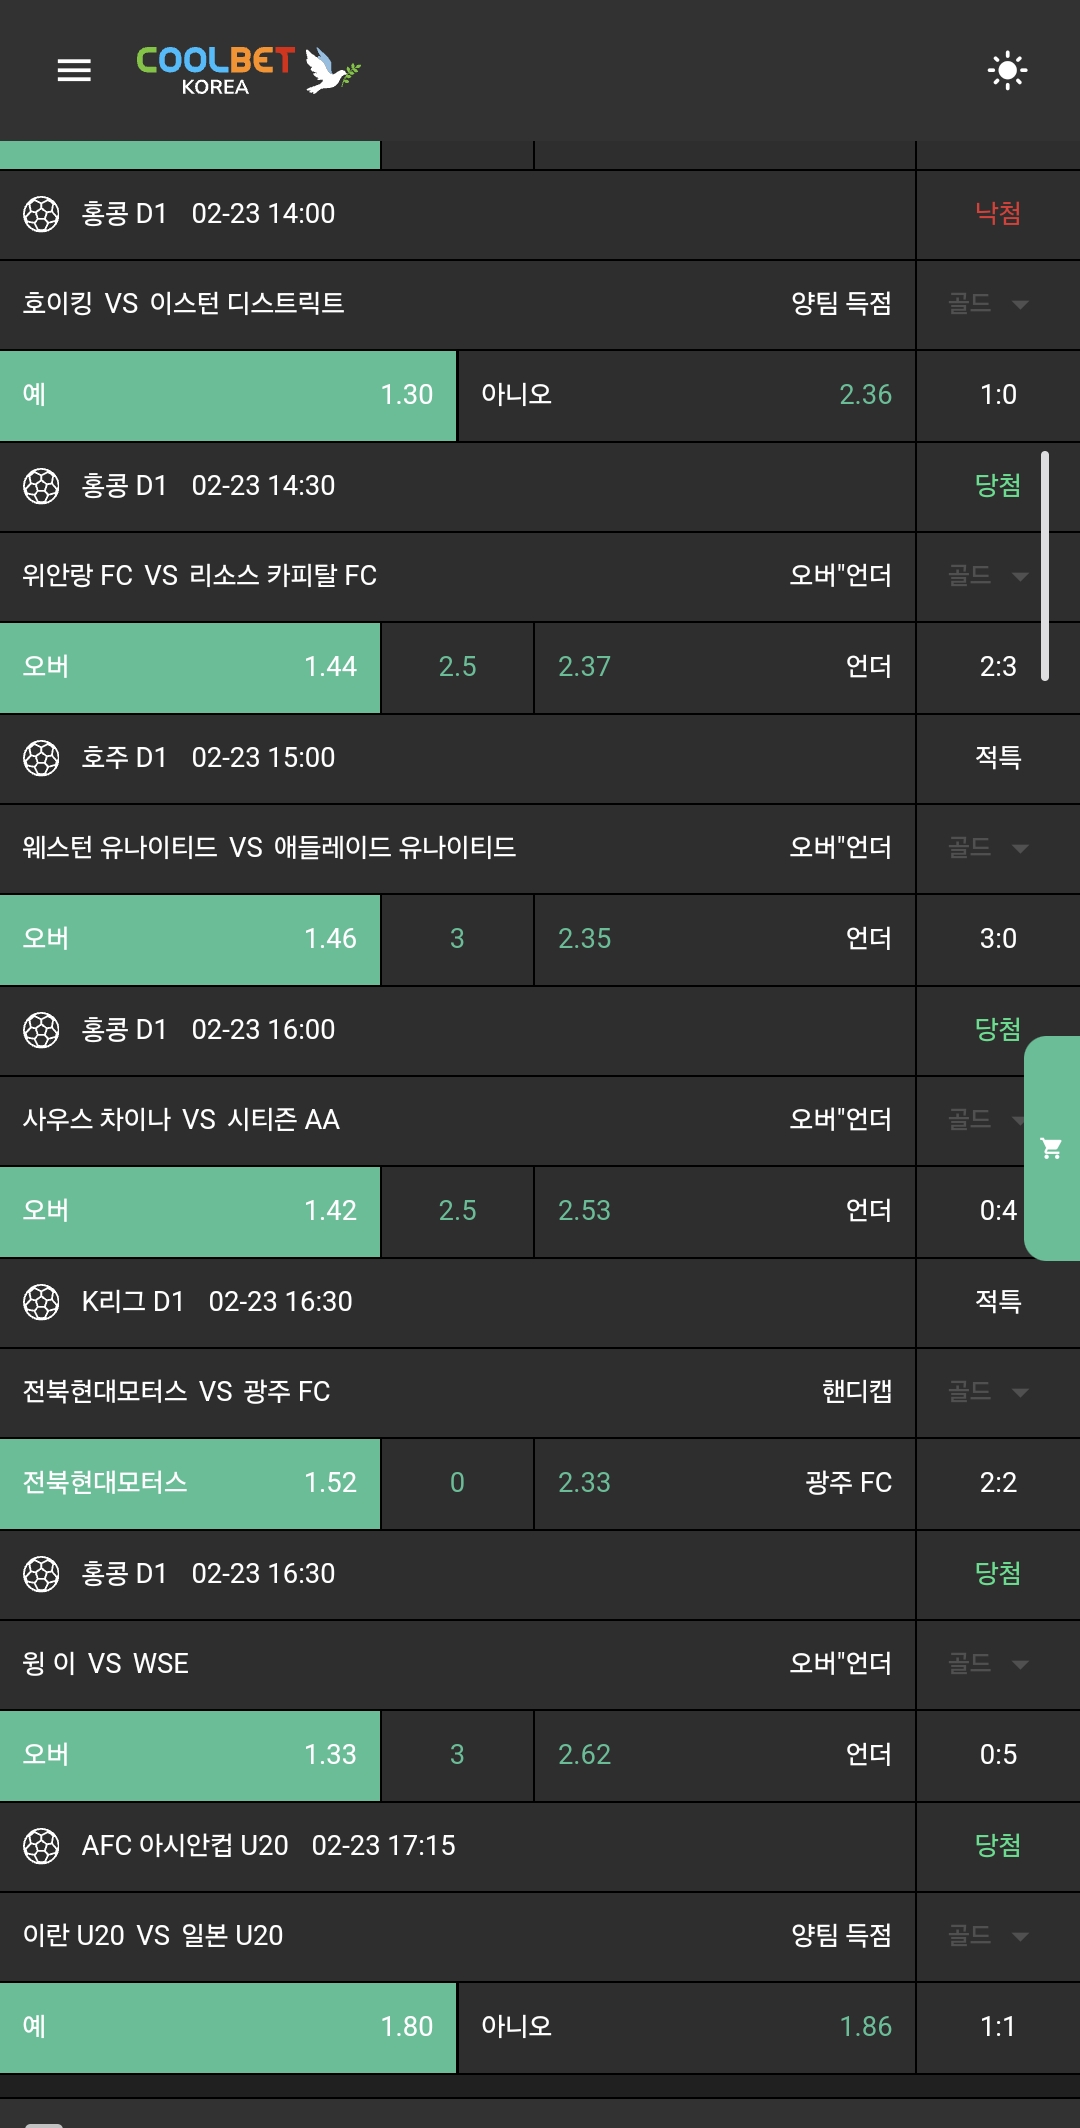
Task: Select 아니오 at 1.86 for 이란 U20 match
Action: 686,2027
